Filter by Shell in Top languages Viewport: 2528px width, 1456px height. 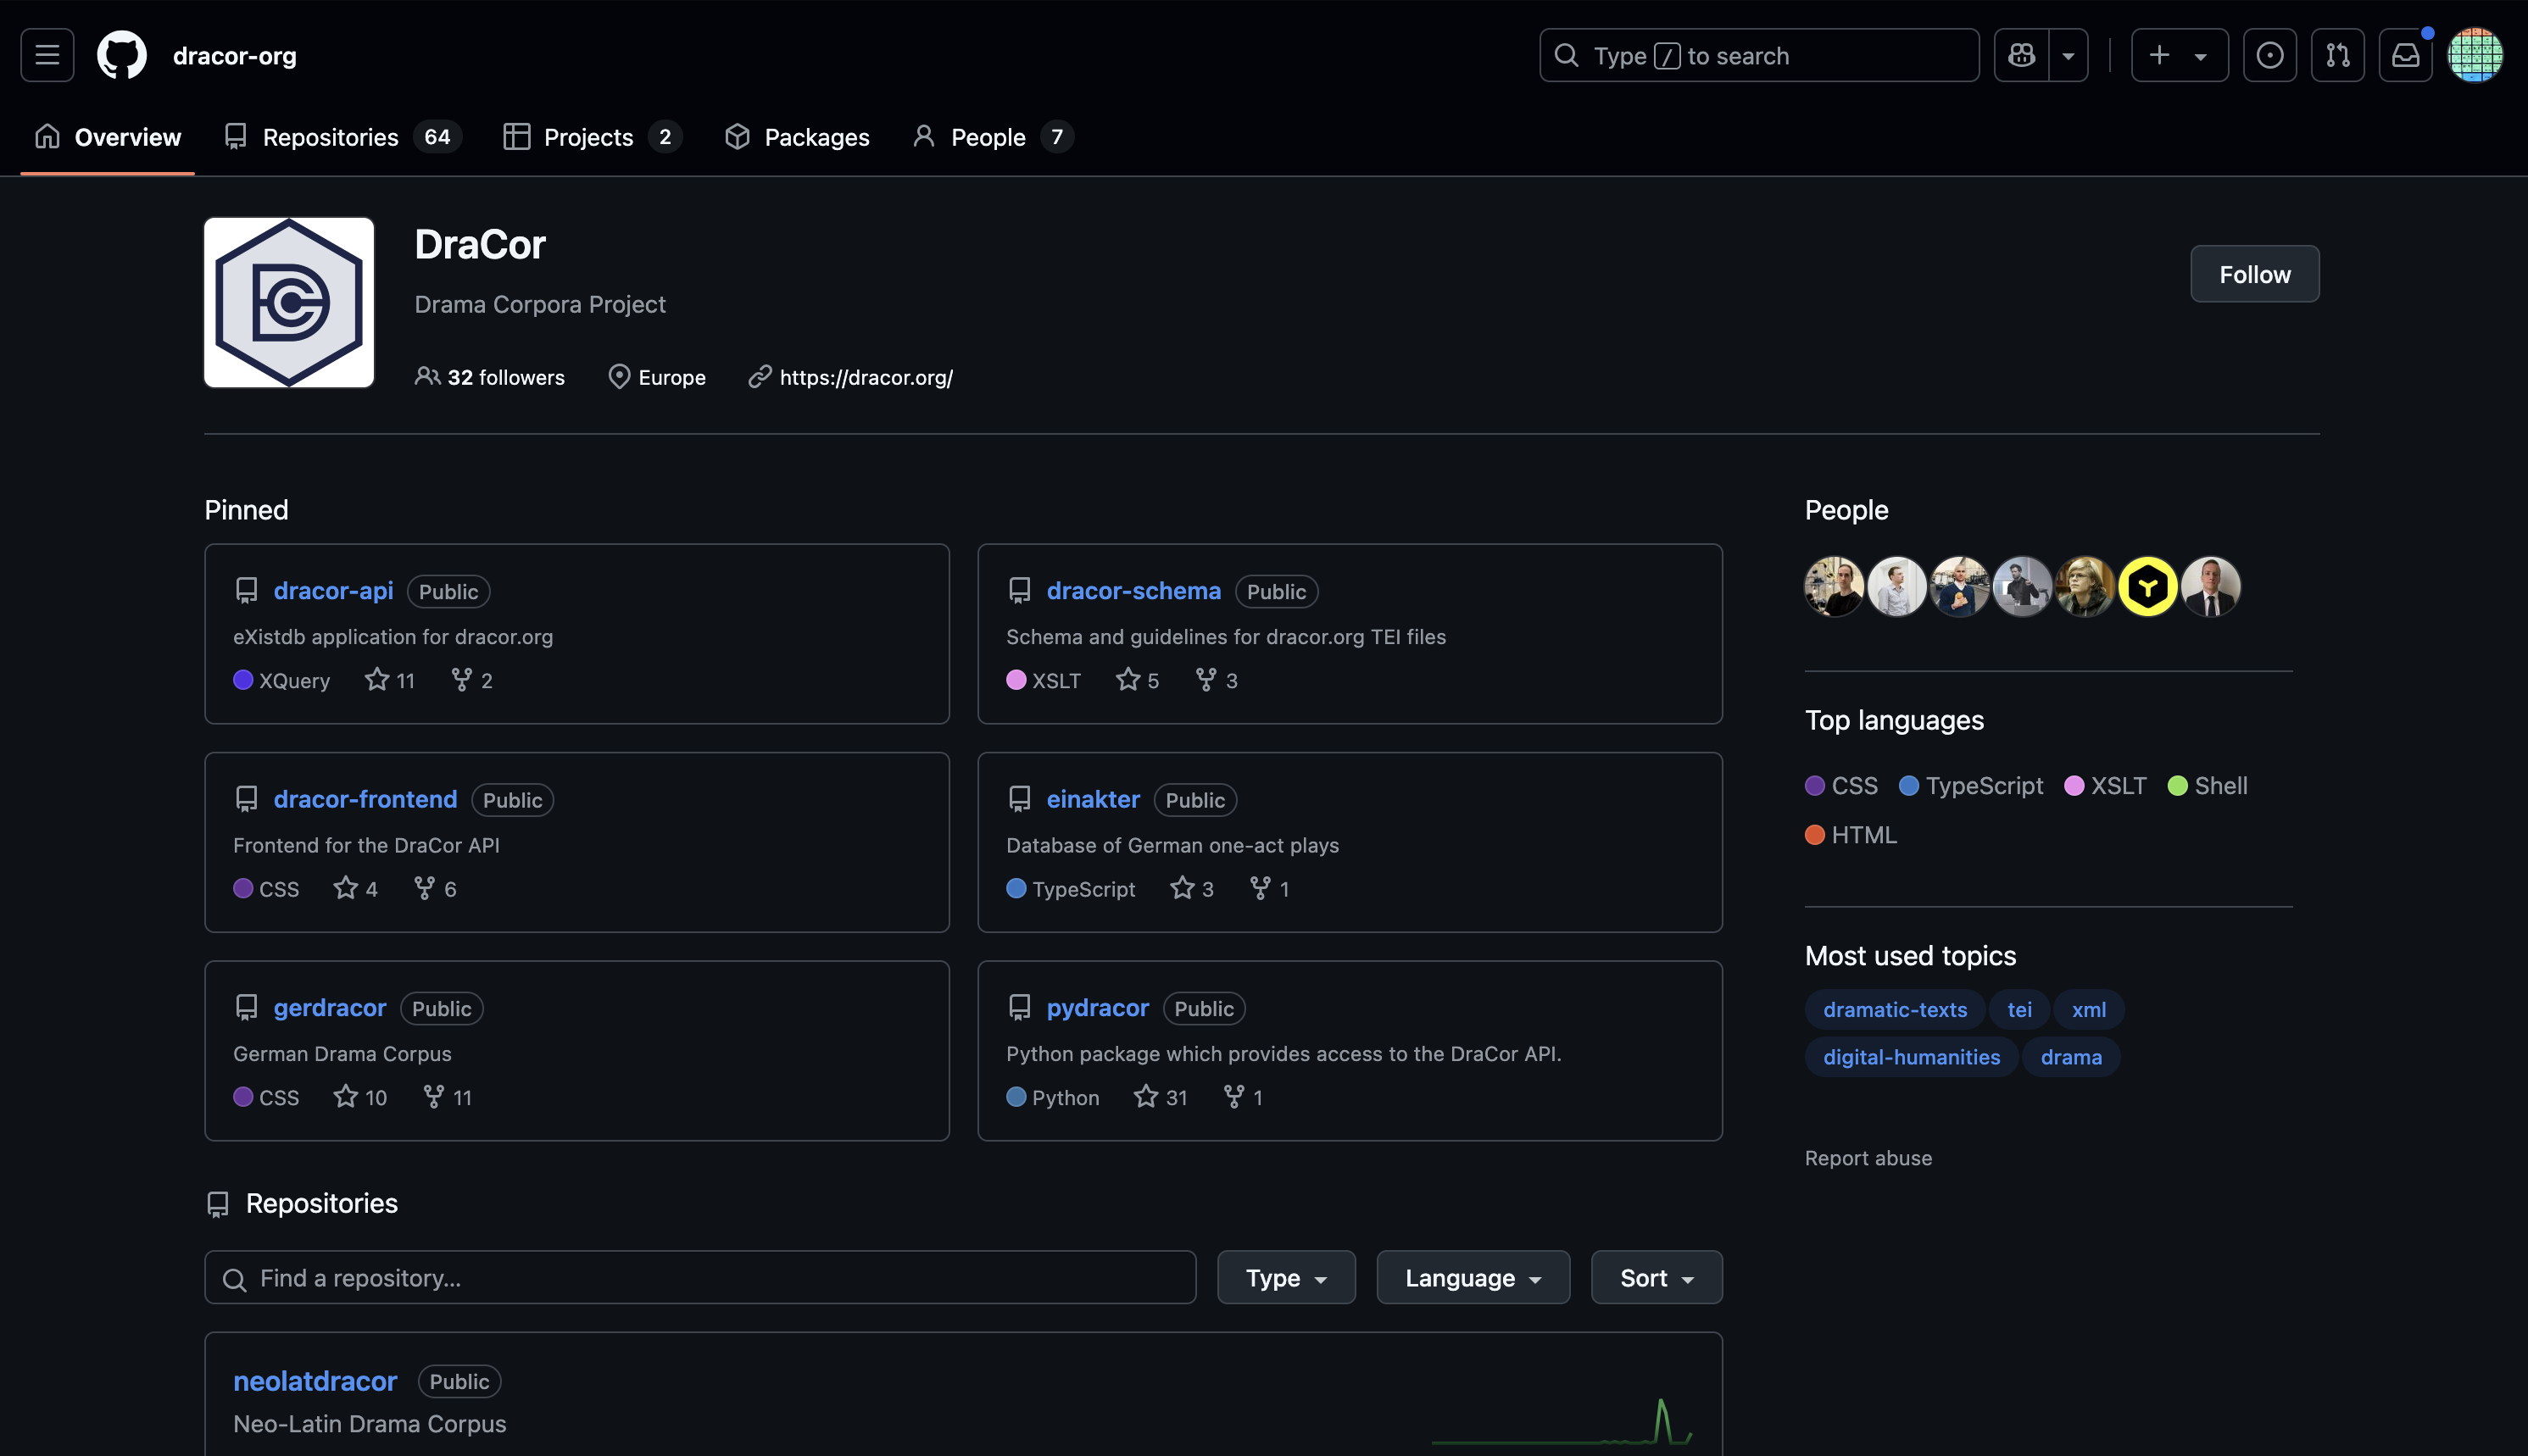pyautogui.click(x=2208, y=786)
